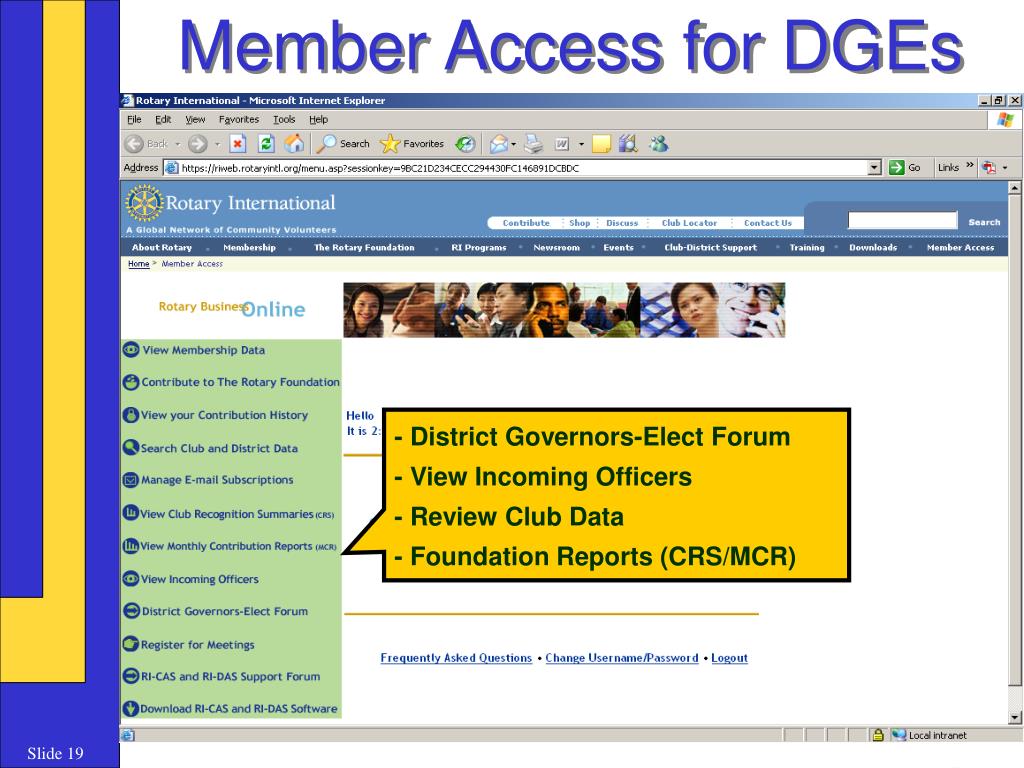
Task: Open dropdown arrow after Word edit icon
Action: point(581,144)
